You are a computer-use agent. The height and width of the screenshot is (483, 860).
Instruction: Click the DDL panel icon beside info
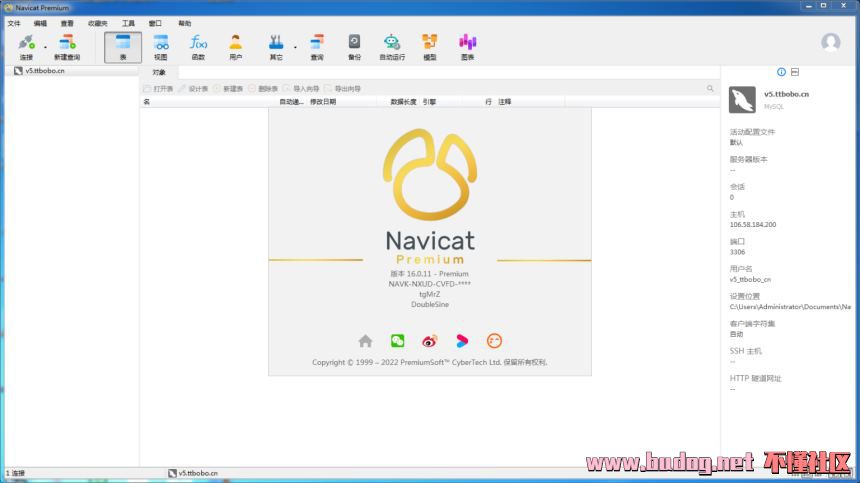[795, 72]
